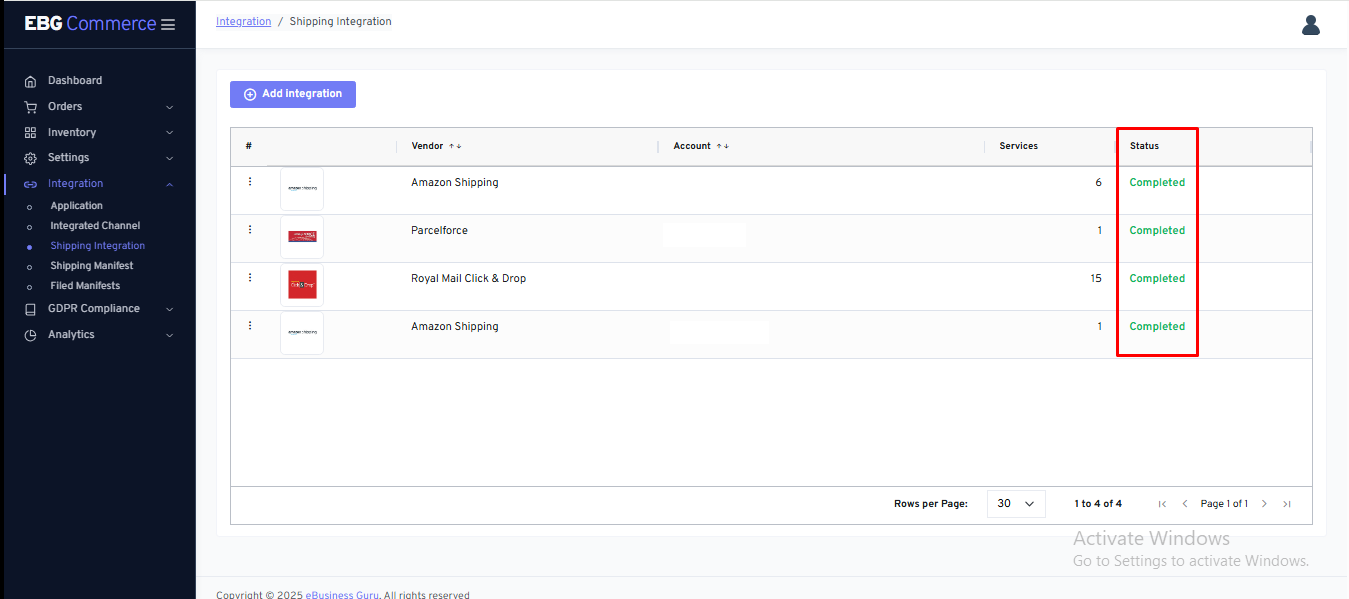Click the hamburger menu icon beside EBG Commerce
Screen dimensions: 1349x599
click(x=168, y=24)
